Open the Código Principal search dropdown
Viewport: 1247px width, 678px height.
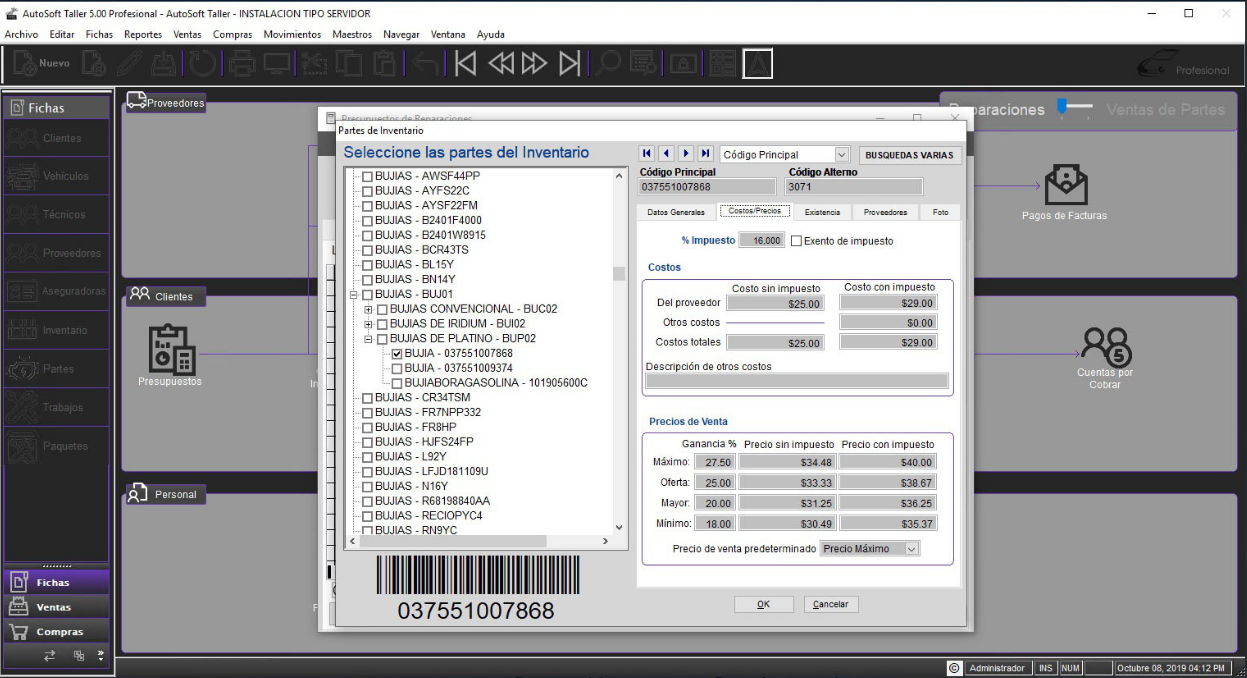click(x=841, y=155)
